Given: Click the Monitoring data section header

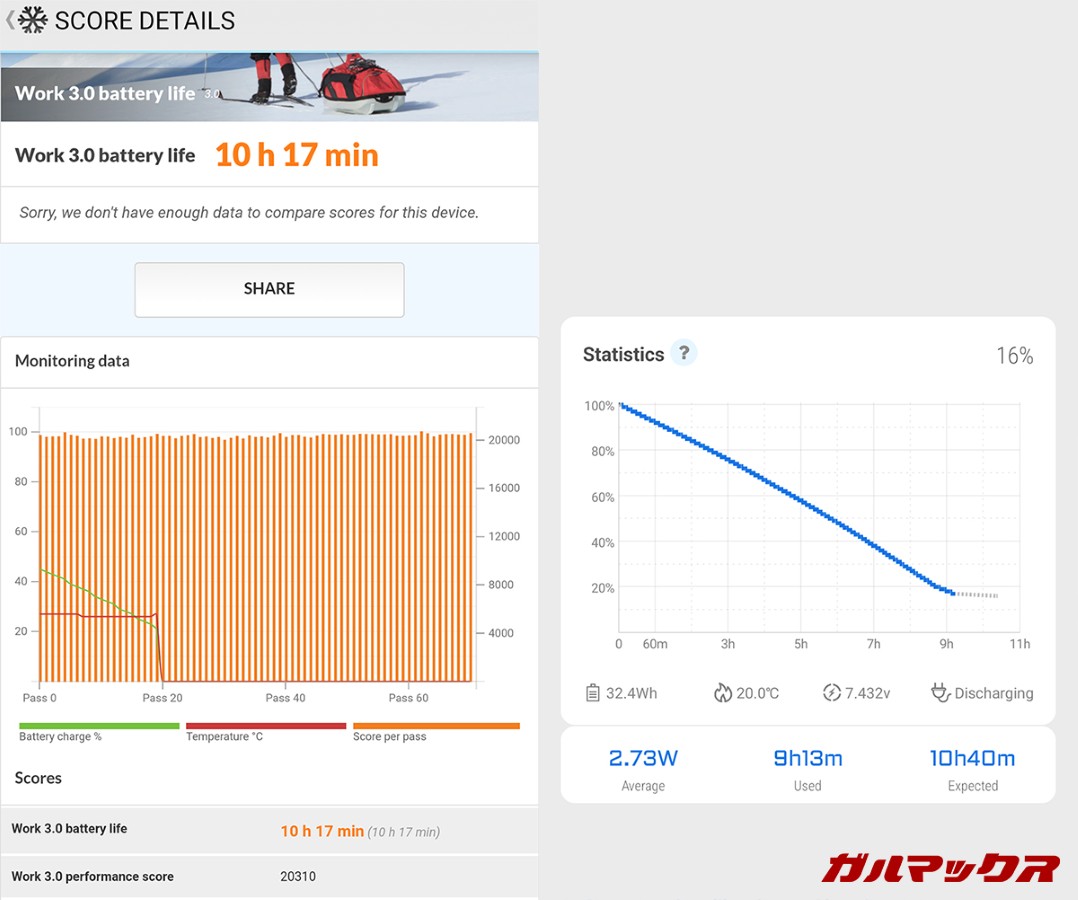Looking at the screenshot, I should coord(72,361).
